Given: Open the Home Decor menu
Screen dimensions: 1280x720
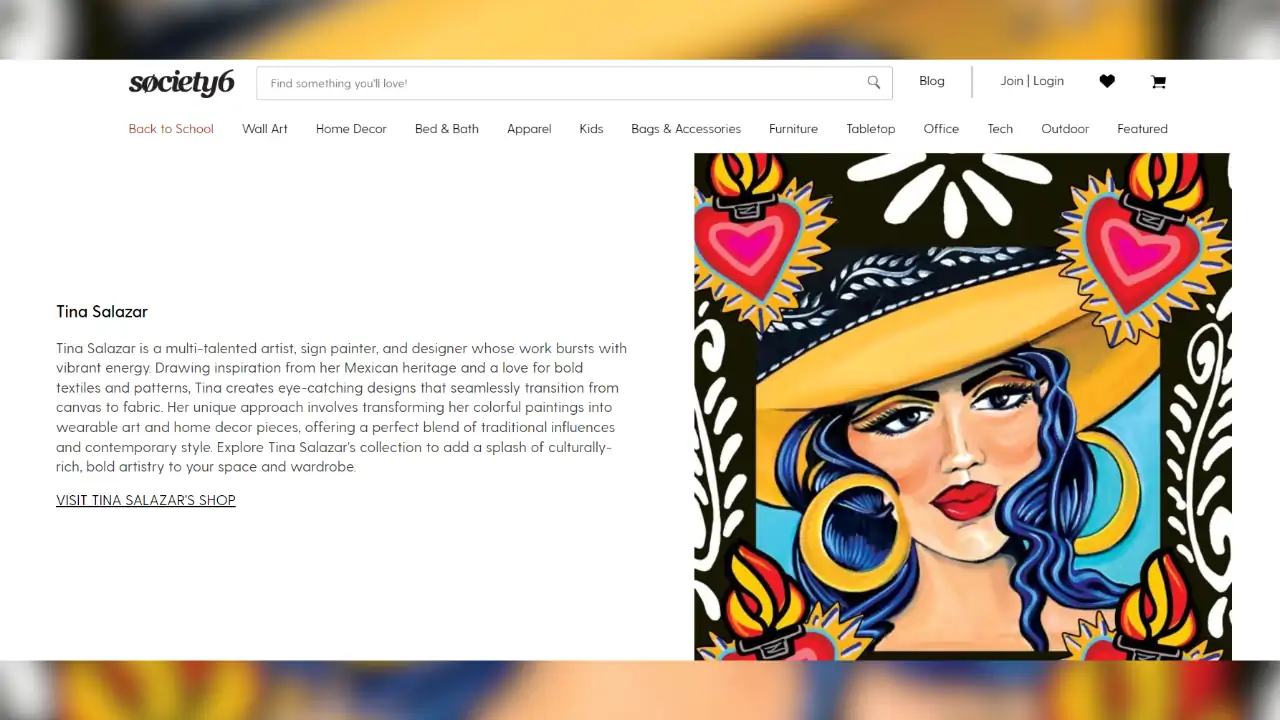Looking at the screenshot, I should pos(351,129).
